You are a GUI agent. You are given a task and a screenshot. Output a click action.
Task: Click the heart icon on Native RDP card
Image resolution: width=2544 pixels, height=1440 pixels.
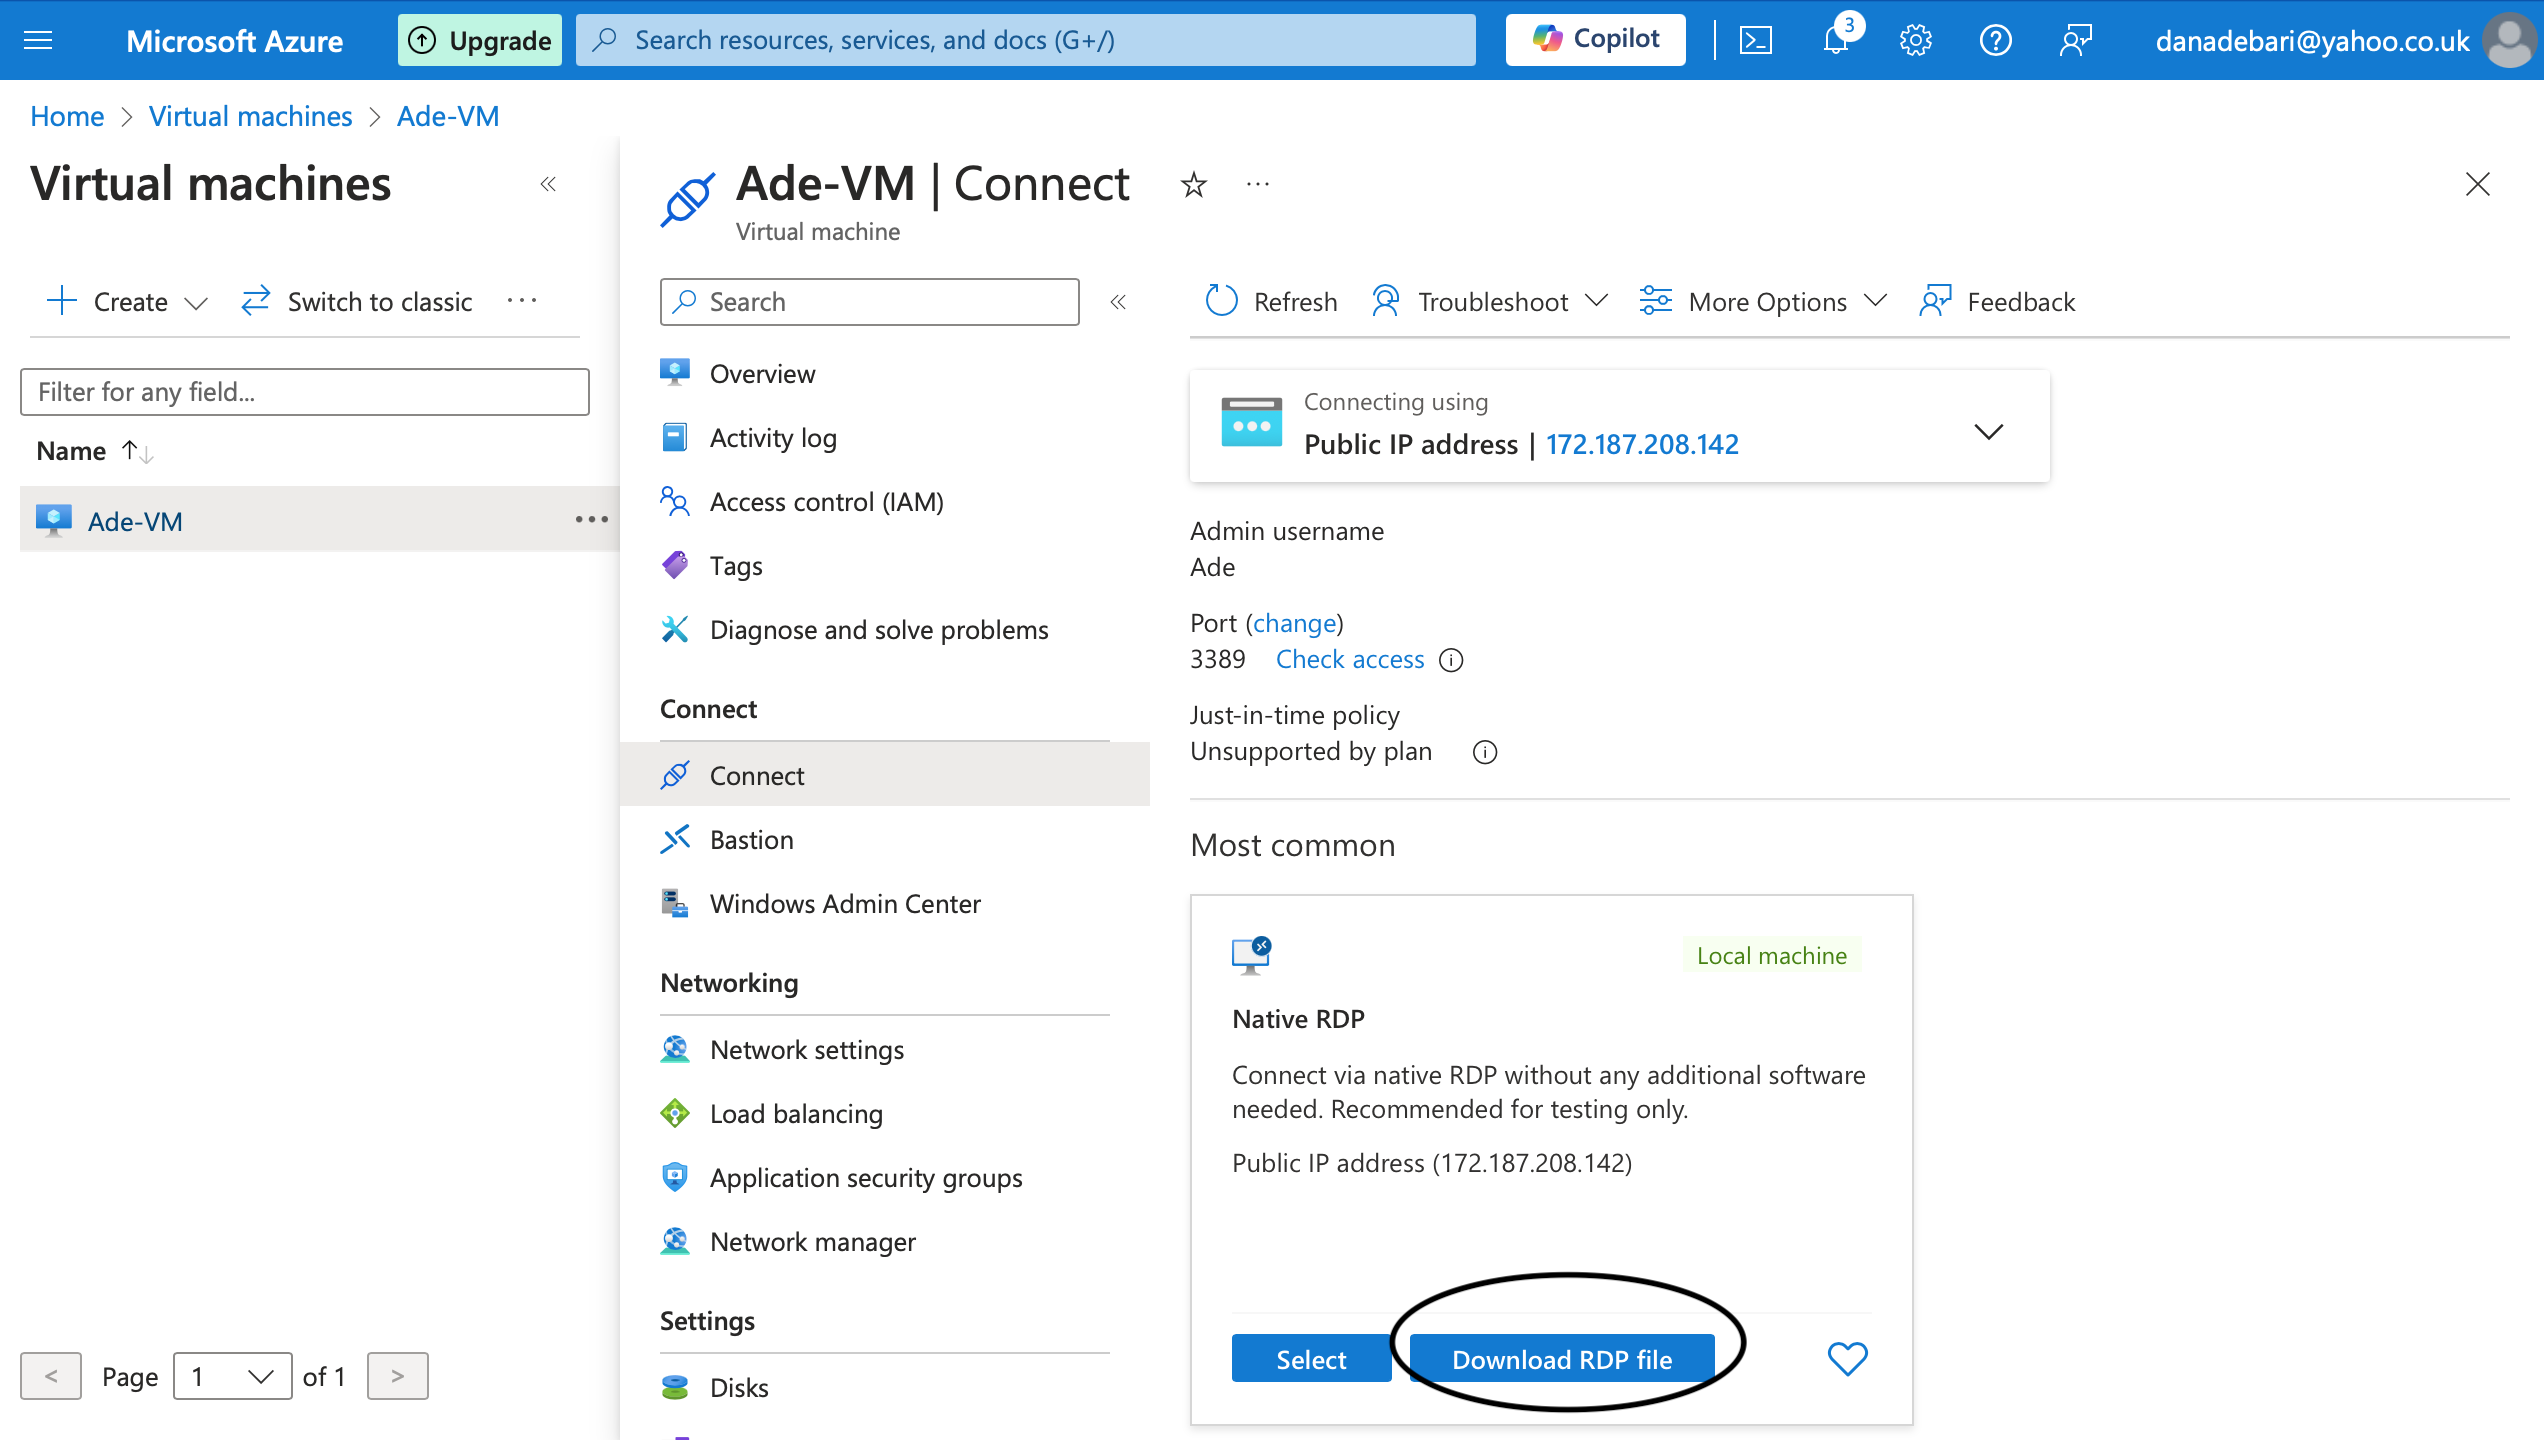1847,1358
